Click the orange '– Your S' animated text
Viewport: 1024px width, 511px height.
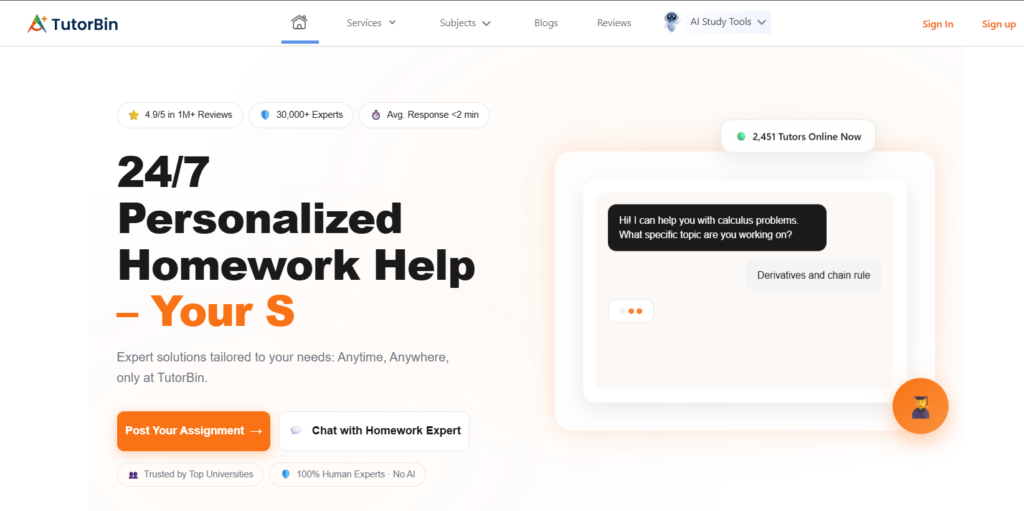(x=206, y=312)
